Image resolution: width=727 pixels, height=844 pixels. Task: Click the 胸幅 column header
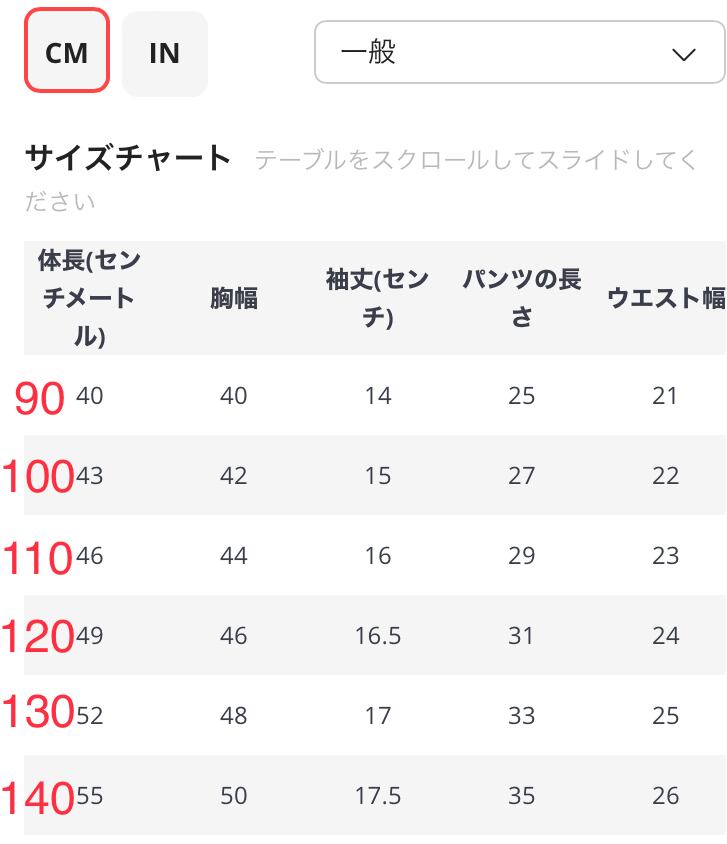[234, 298]
